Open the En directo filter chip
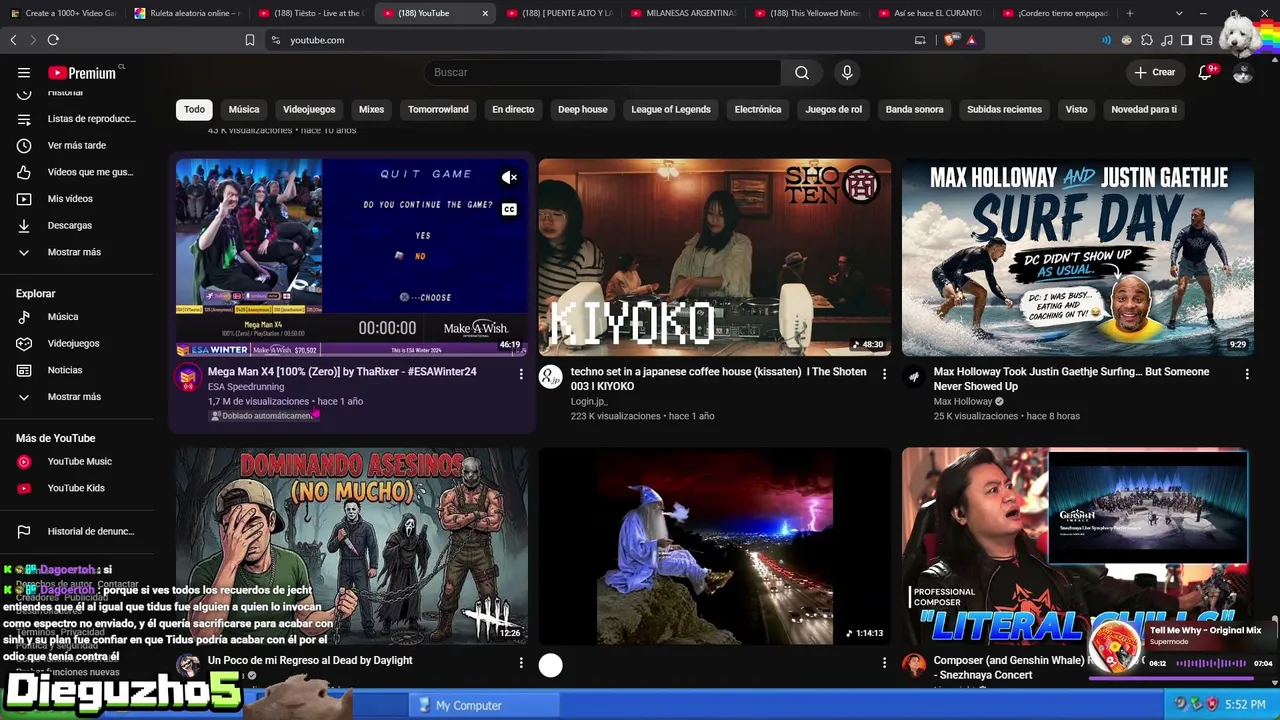 tap(513, 109)
